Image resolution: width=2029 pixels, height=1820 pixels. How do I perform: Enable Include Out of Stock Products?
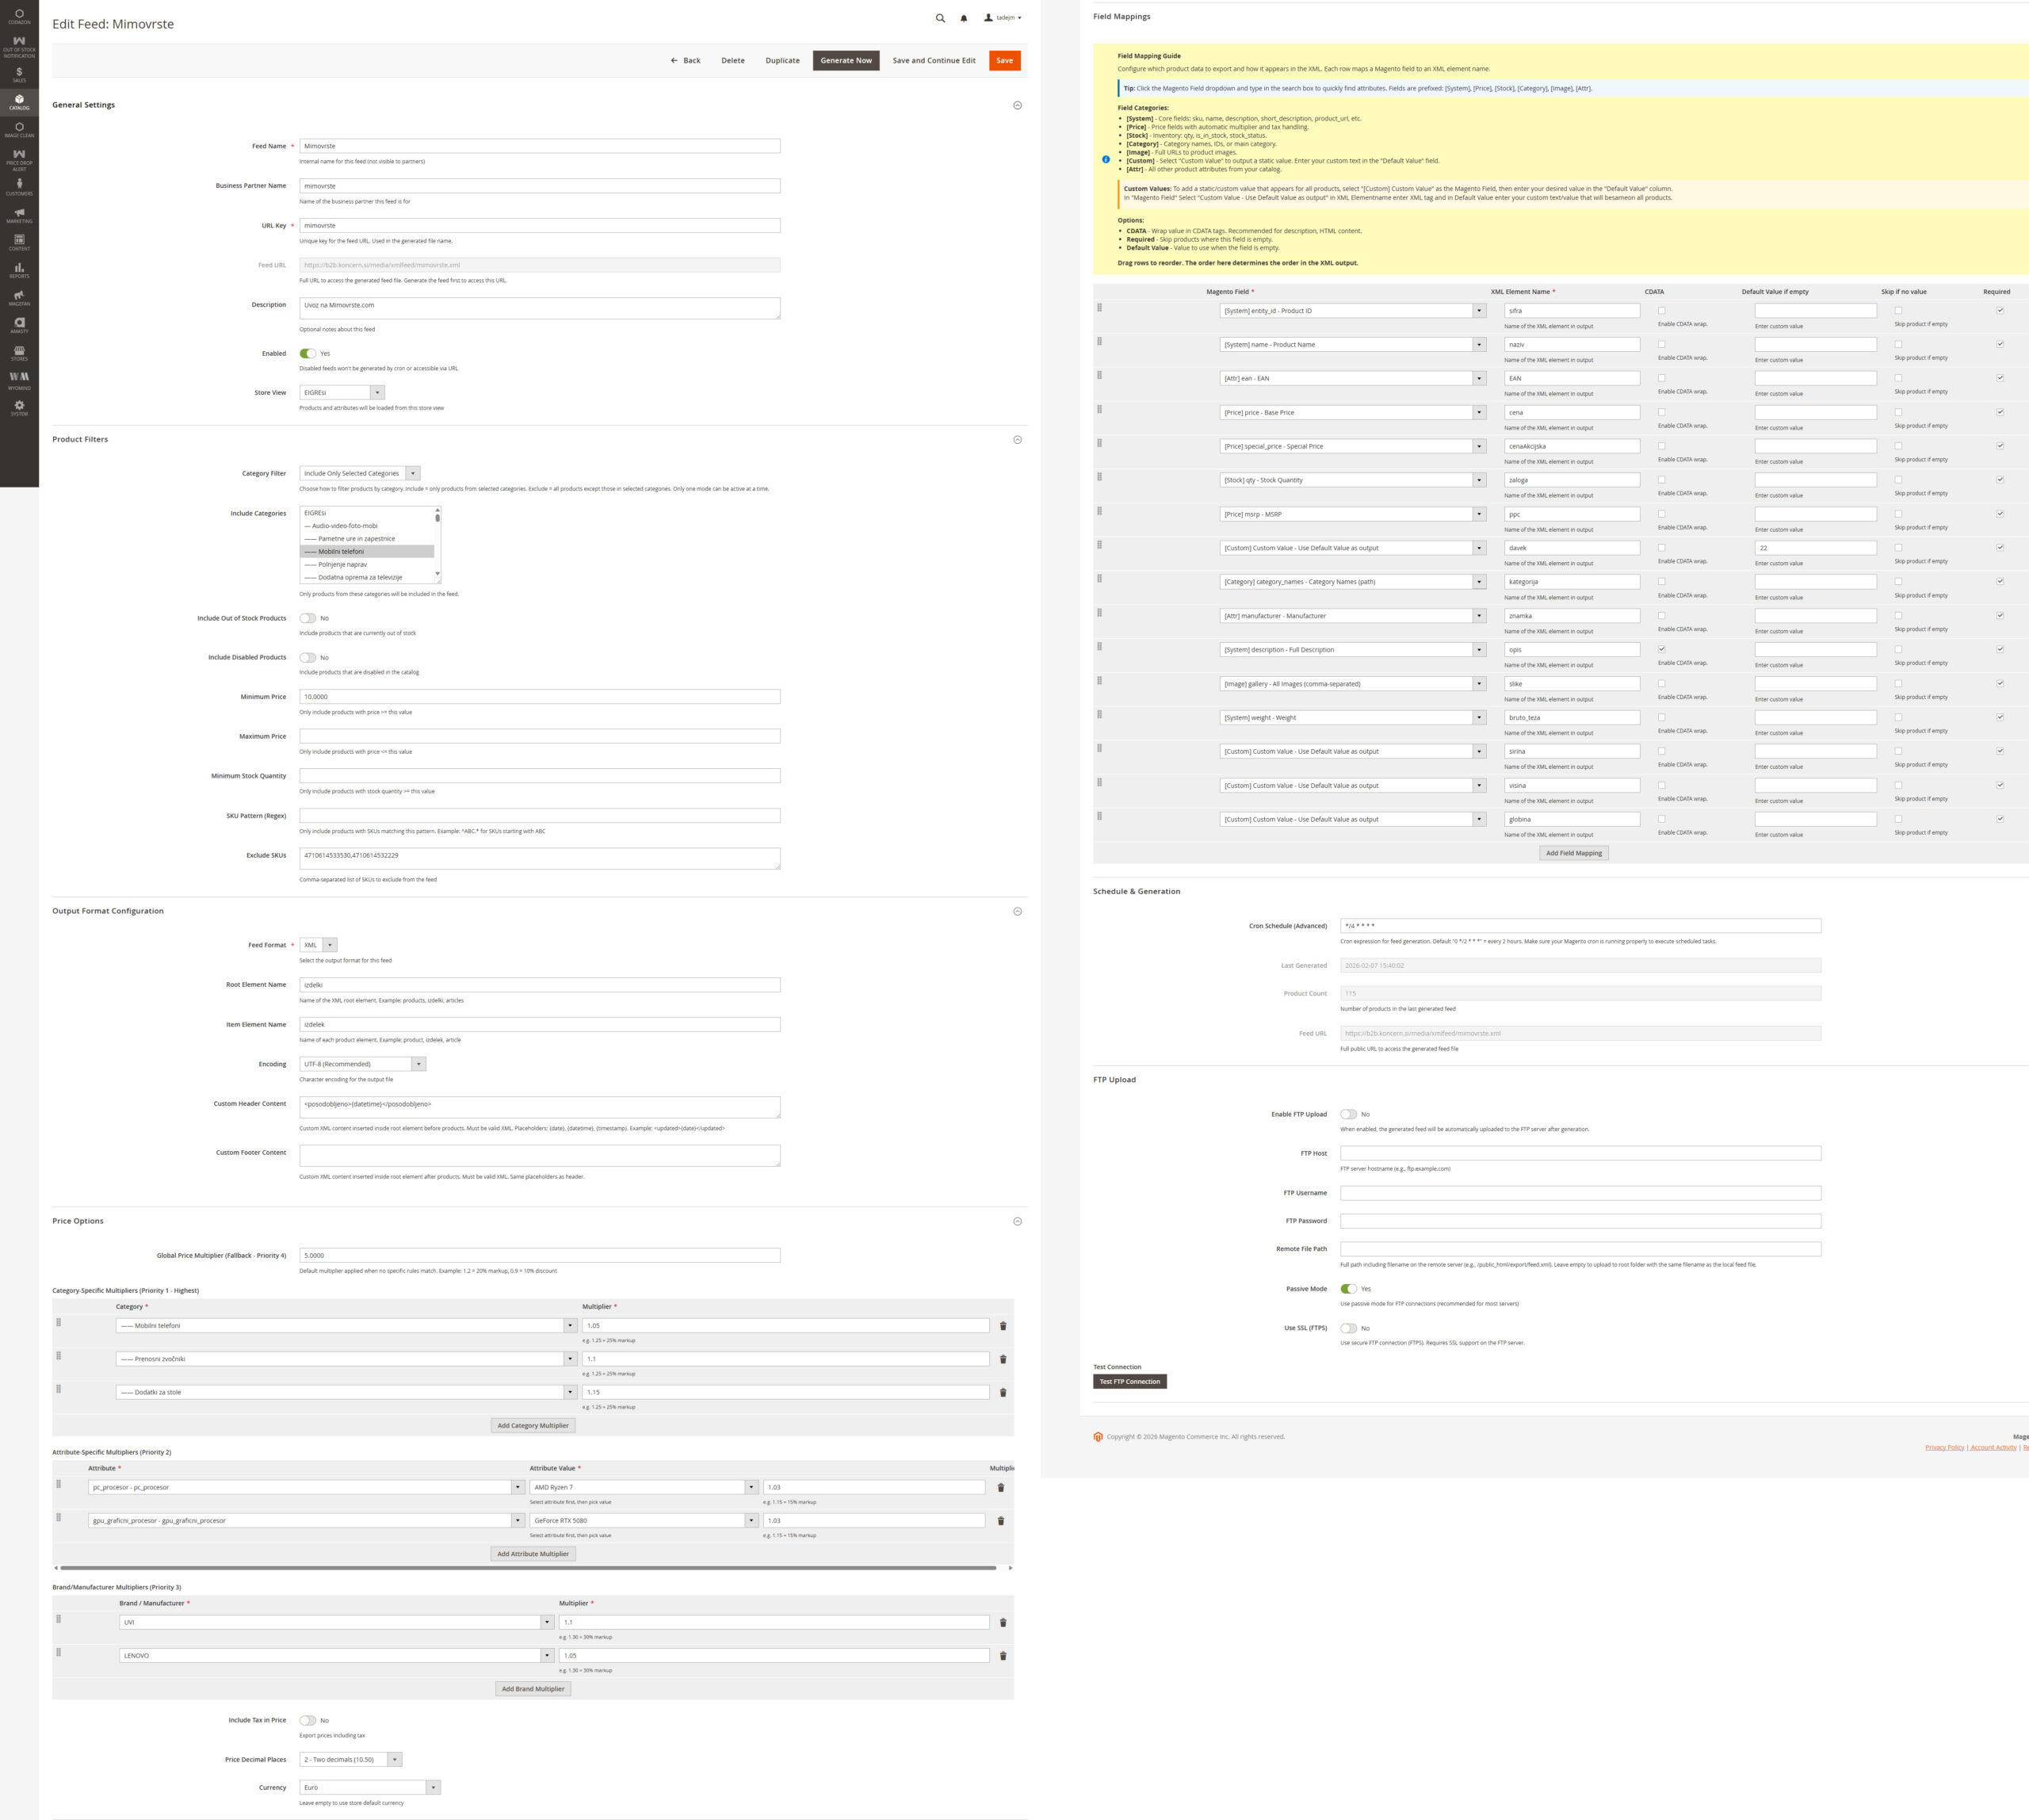(308, 618)
